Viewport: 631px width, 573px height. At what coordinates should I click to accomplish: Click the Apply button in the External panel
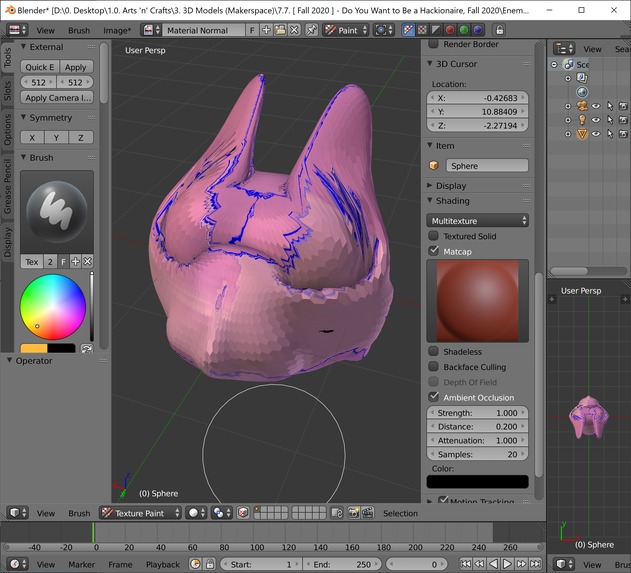coord(76,67)
